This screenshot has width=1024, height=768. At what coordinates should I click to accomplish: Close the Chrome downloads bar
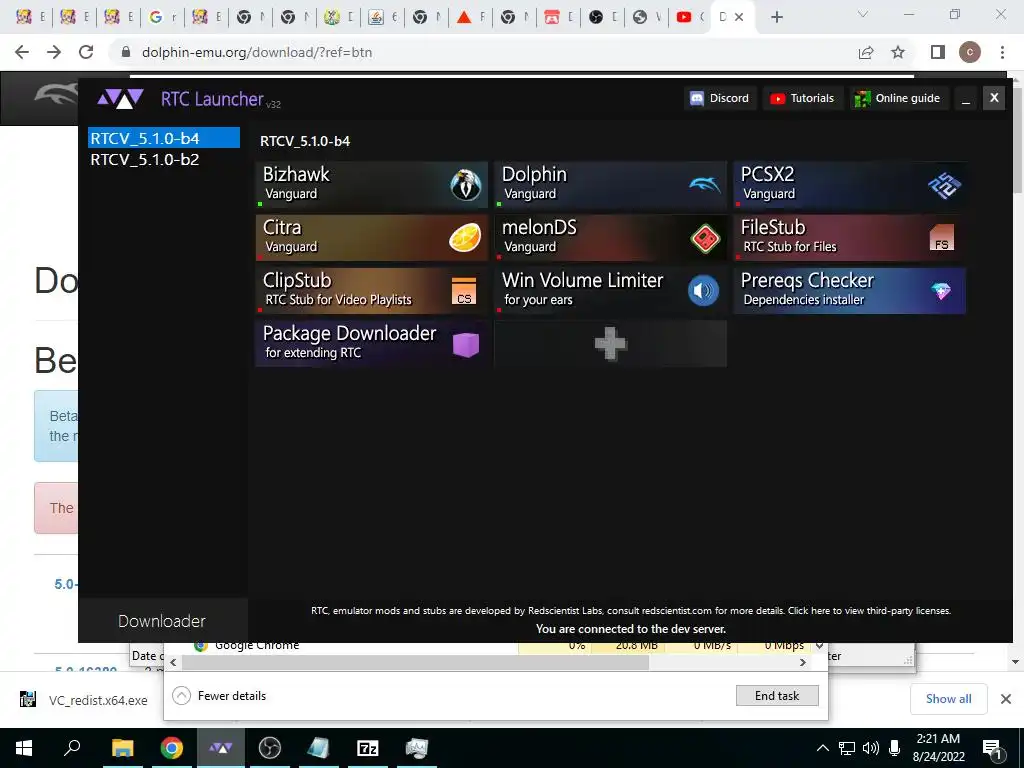1006,699
